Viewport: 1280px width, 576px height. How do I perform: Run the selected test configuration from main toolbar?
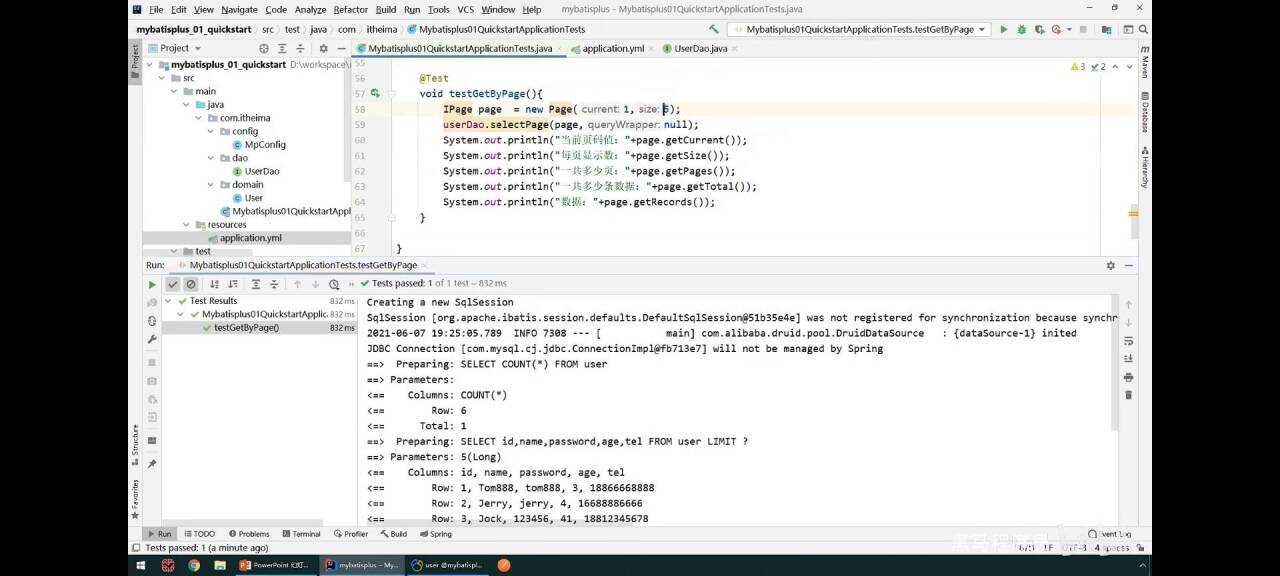(1005, 29)
